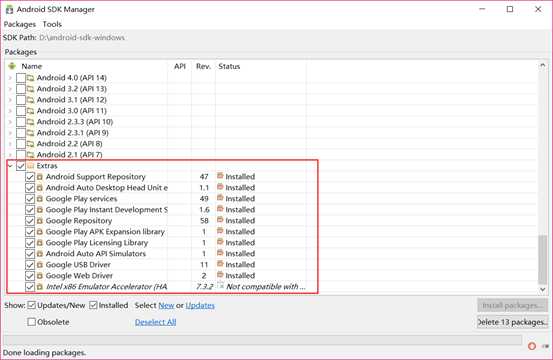The height and width of the screenshot is (360, 553).
Task: Click the Android SDK Manager title bar icon
Action: (10, 10)
